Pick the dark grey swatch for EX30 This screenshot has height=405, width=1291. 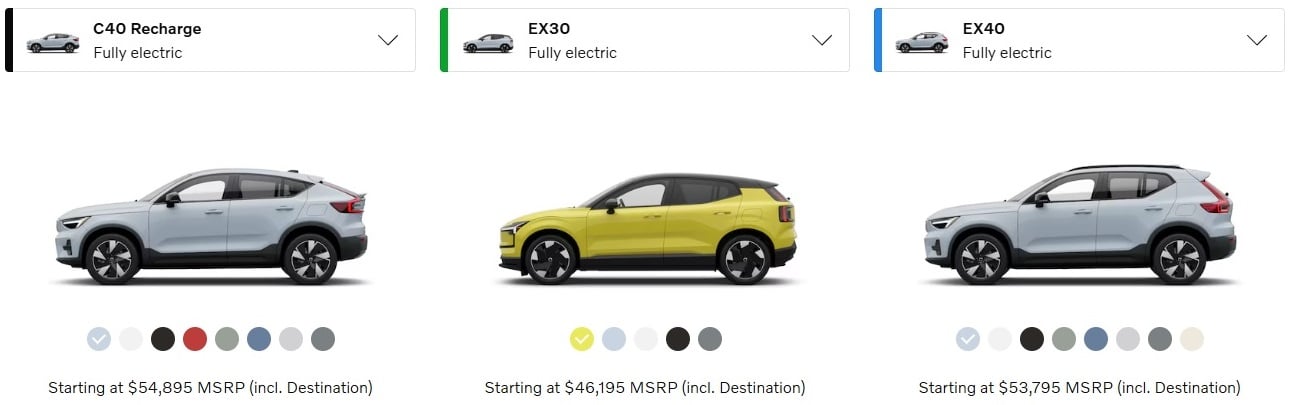(x=710, y=339)
